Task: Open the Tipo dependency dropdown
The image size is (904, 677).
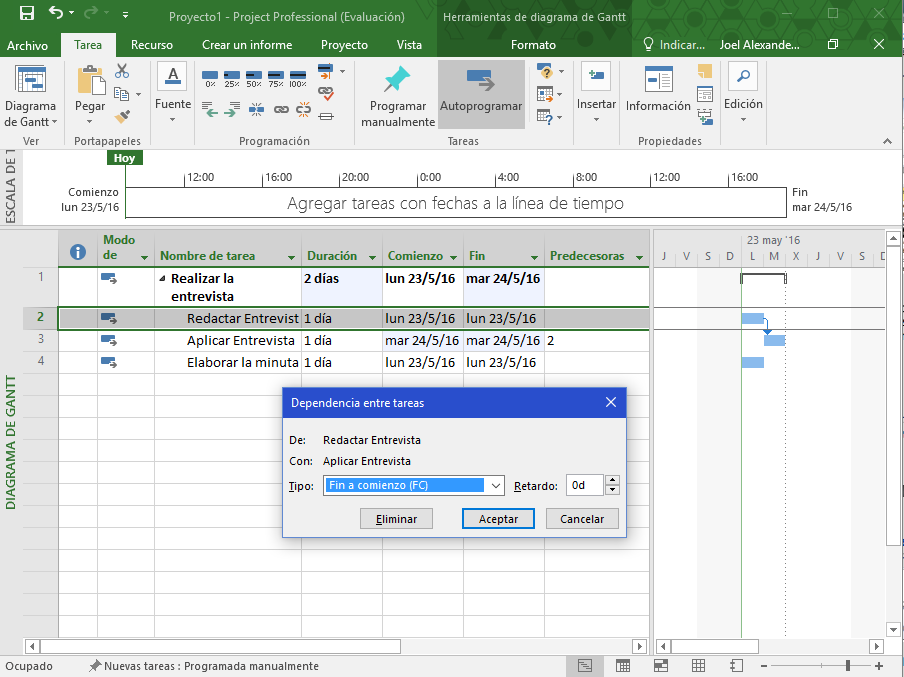Action: pyautogui.click(x=495, y=486)
